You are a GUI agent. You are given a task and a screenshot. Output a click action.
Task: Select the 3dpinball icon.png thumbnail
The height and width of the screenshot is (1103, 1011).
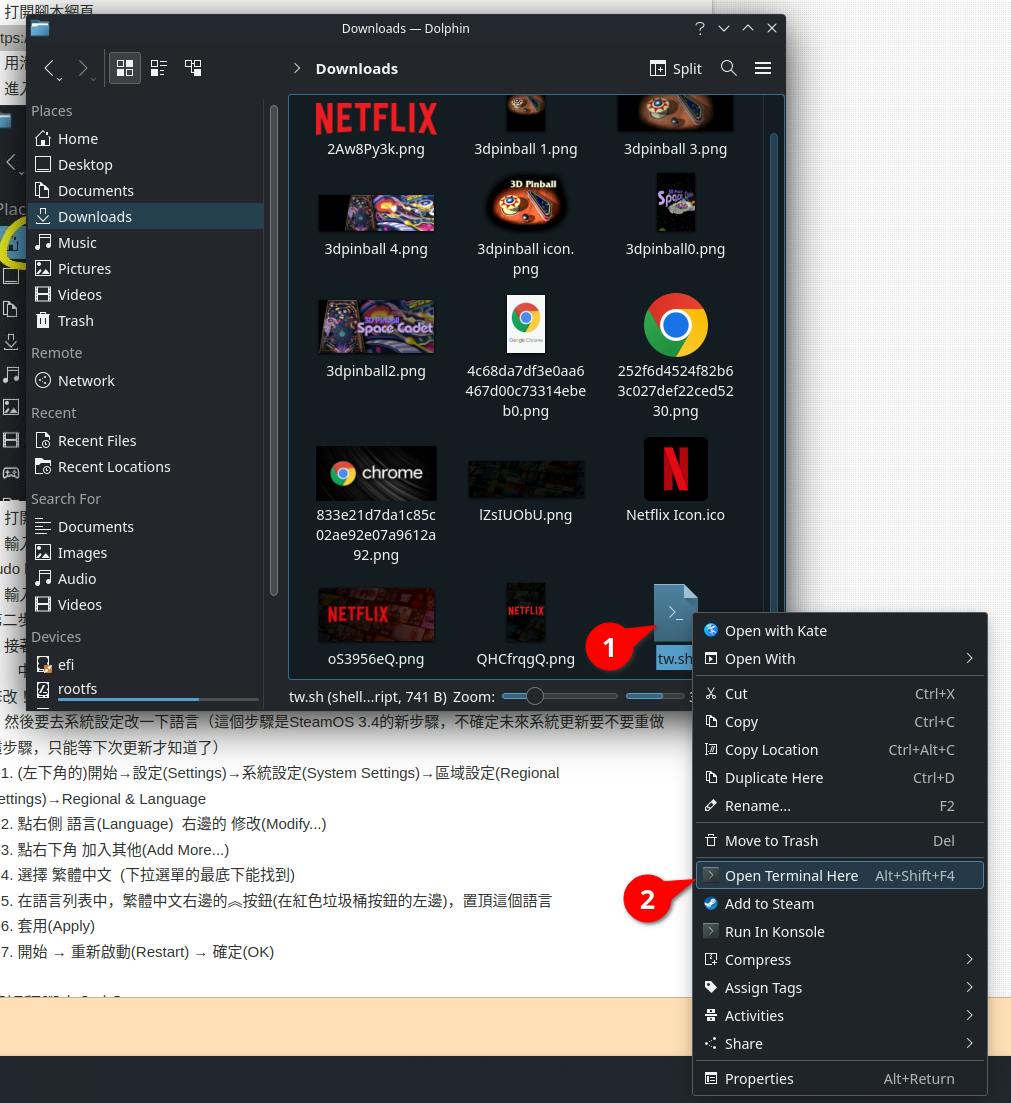pyautogui.click(x=526, y=202)
